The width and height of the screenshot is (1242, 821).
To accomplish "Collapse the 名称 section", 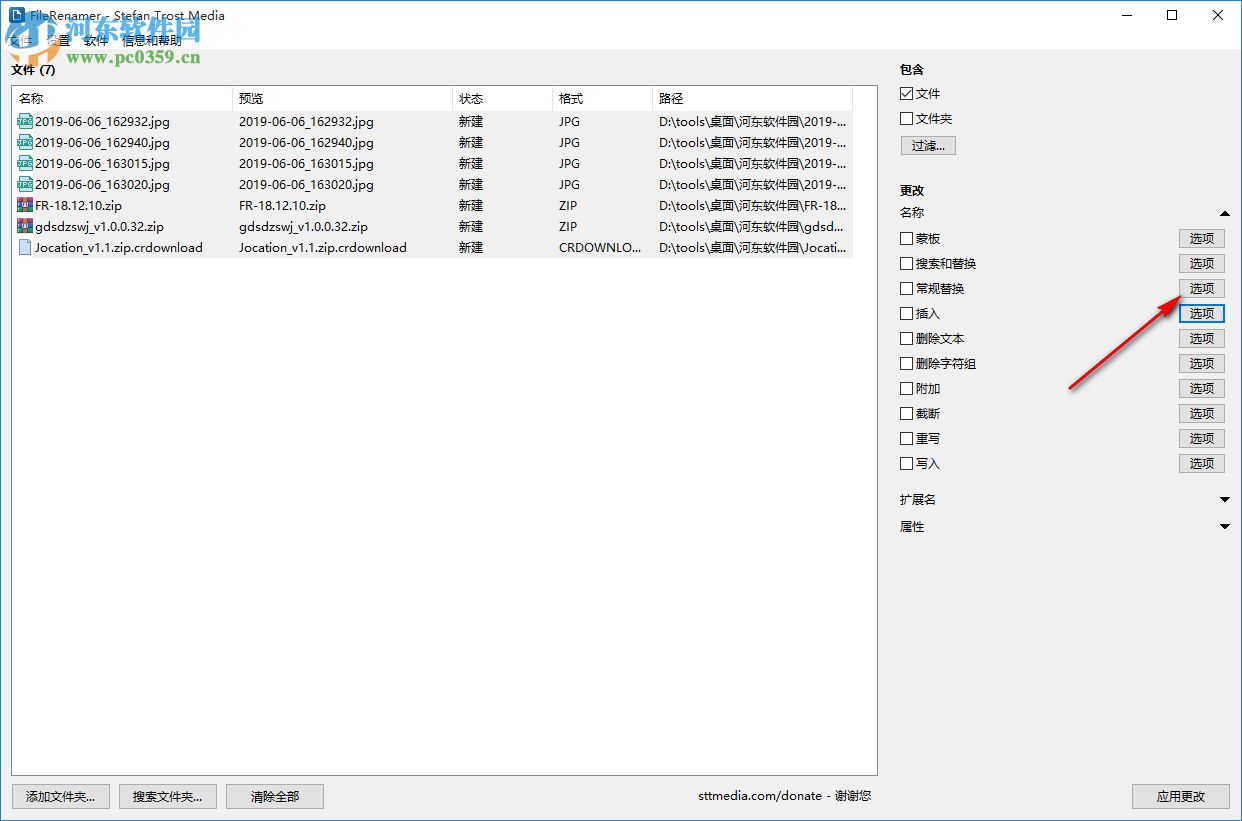I will pyautogui.click(x=1225, y=213).
